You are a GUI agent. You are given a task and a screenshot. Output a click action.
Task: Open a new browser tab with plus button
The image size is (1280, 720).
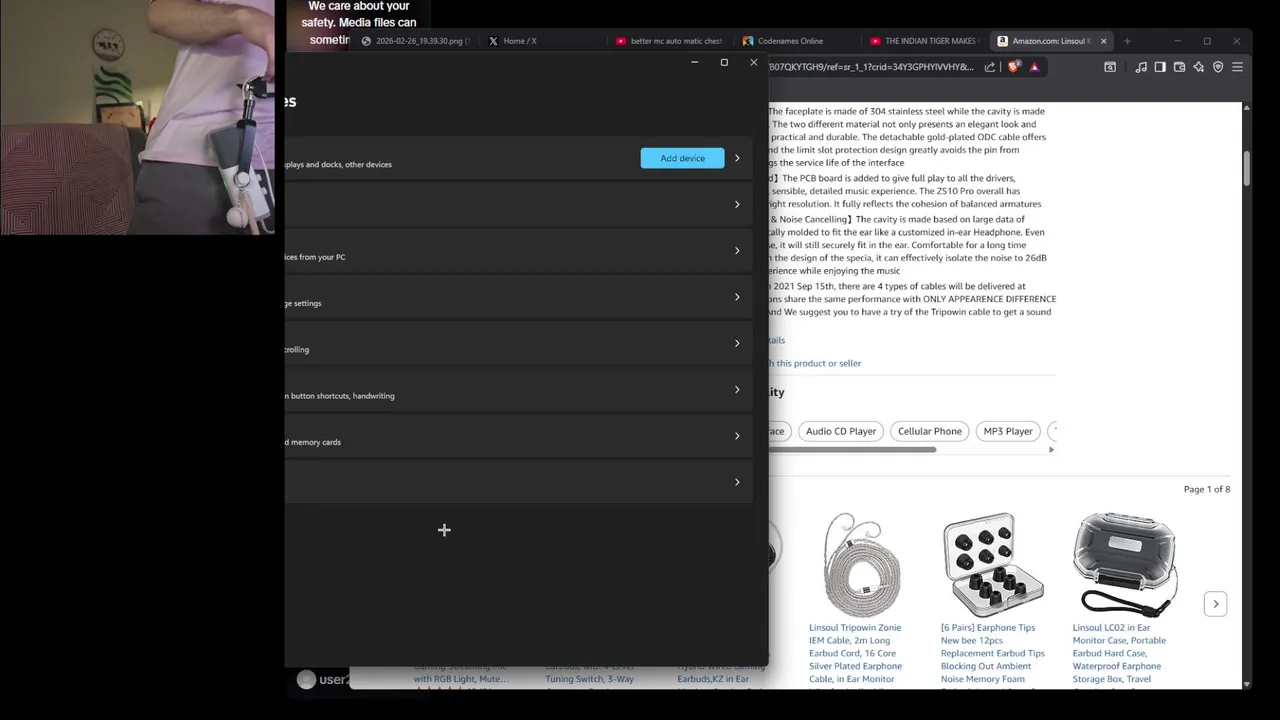click(1127, 41)
